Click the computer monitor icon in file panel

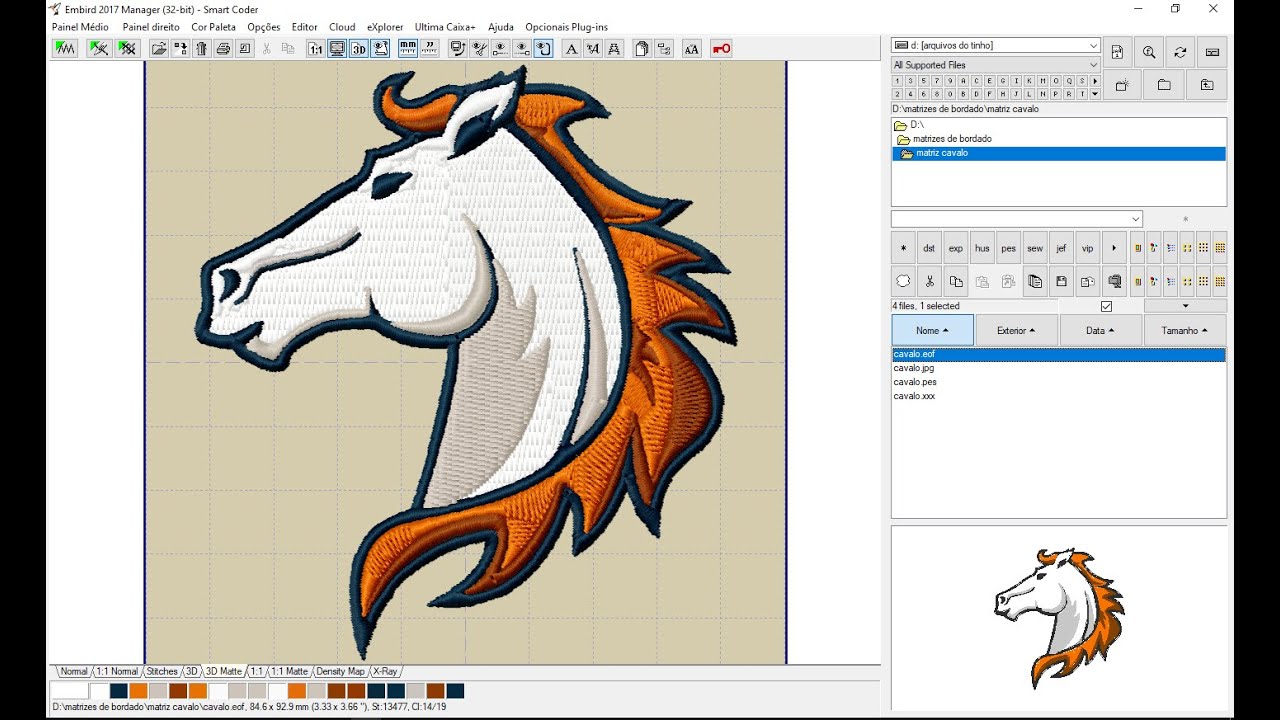tap(1114, 281)
